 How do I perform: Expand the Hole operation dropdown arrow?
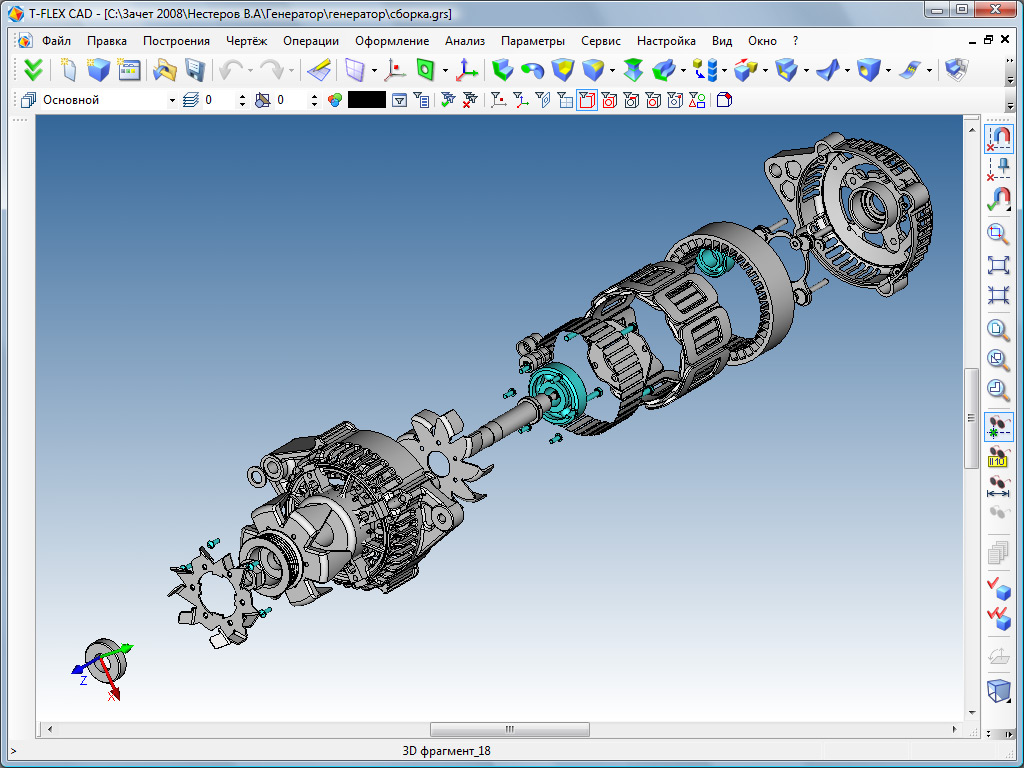coord(888,71)
